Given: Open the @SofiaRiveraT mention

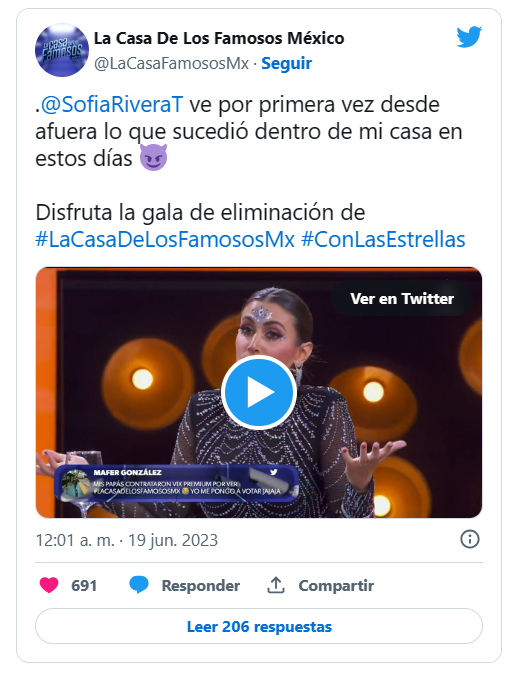Looking at the screenshot, I should pos(112,105).
